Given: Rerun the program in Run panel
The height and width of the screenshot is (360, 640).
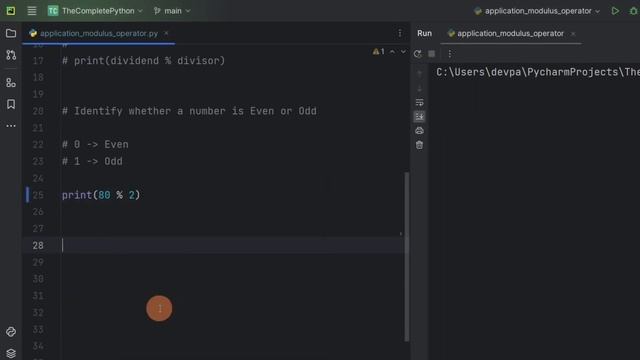Looking at the screenshot, I should (418, 54).
